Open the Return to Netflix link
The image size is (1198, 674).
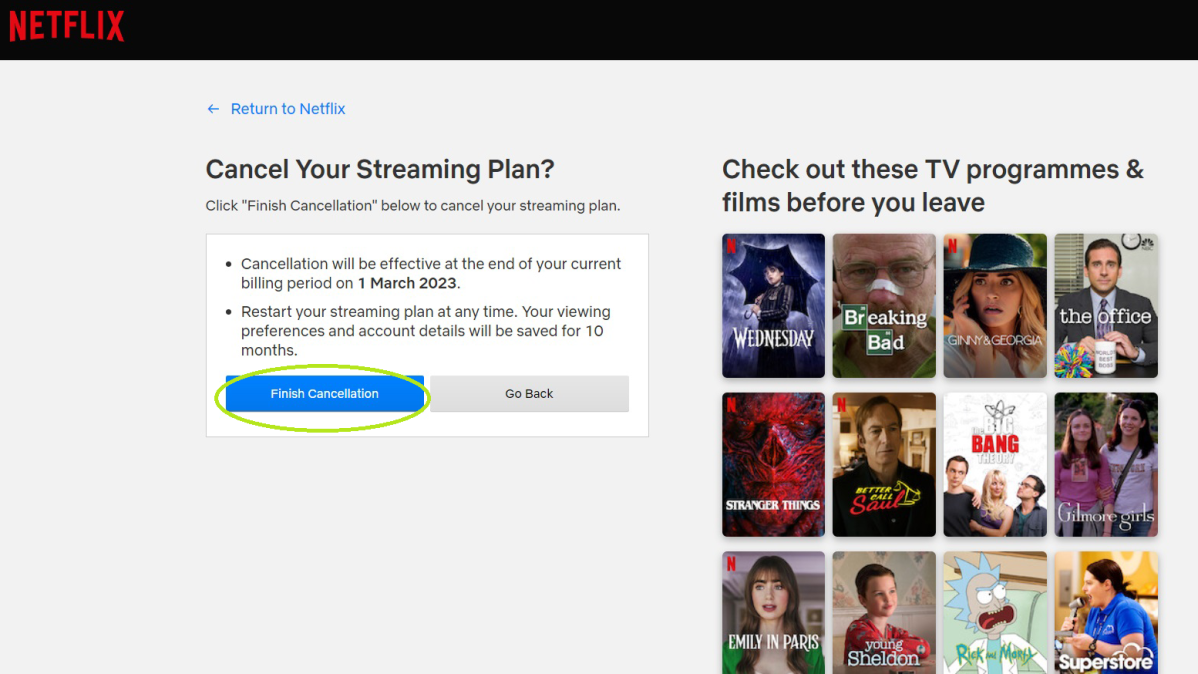tap(287, 109)
